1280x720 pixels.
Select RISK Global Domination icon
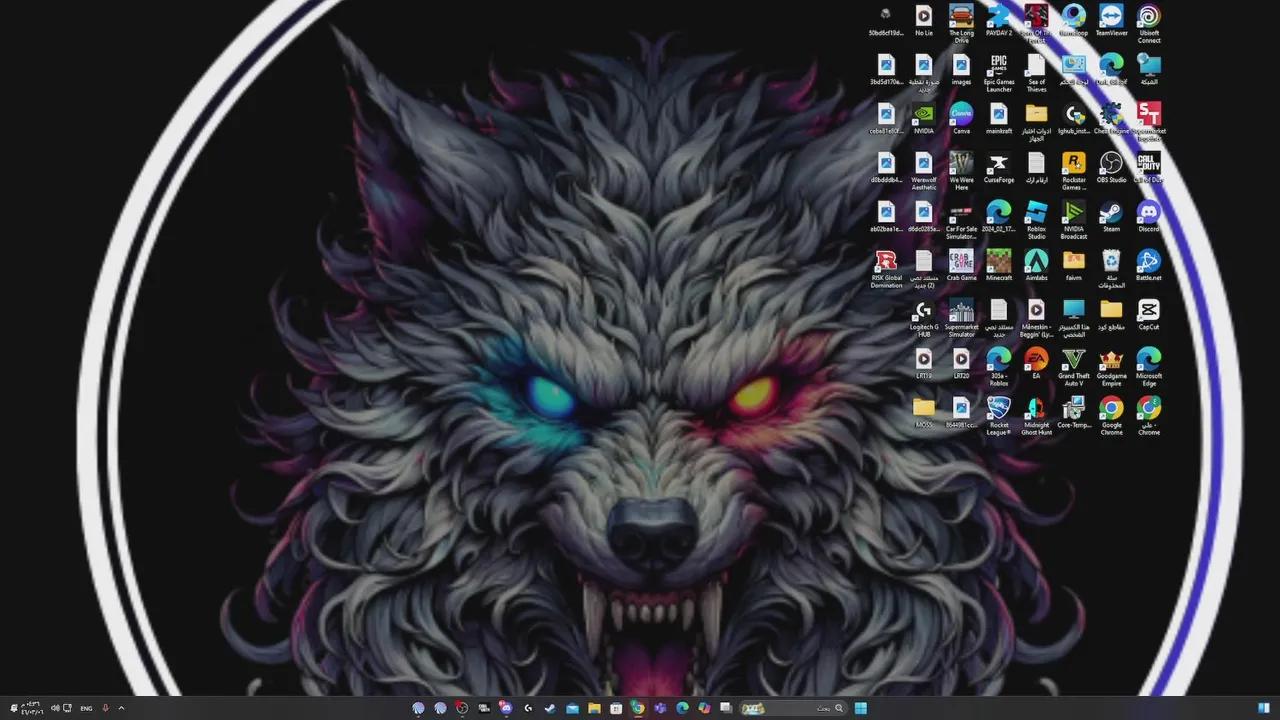pyautogui.click(x=886, y=269)
